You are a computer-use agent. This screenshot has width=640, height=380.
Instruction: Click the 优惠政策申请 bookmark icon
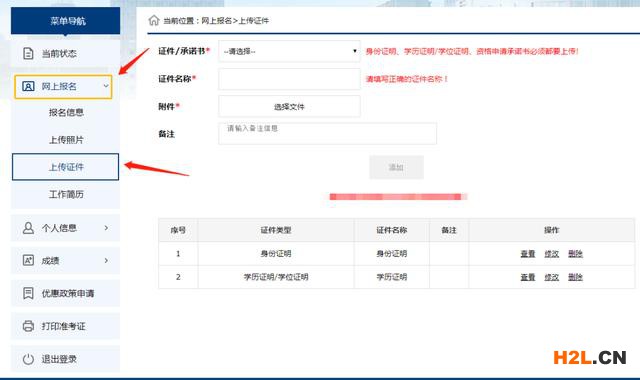click(28, 293)
